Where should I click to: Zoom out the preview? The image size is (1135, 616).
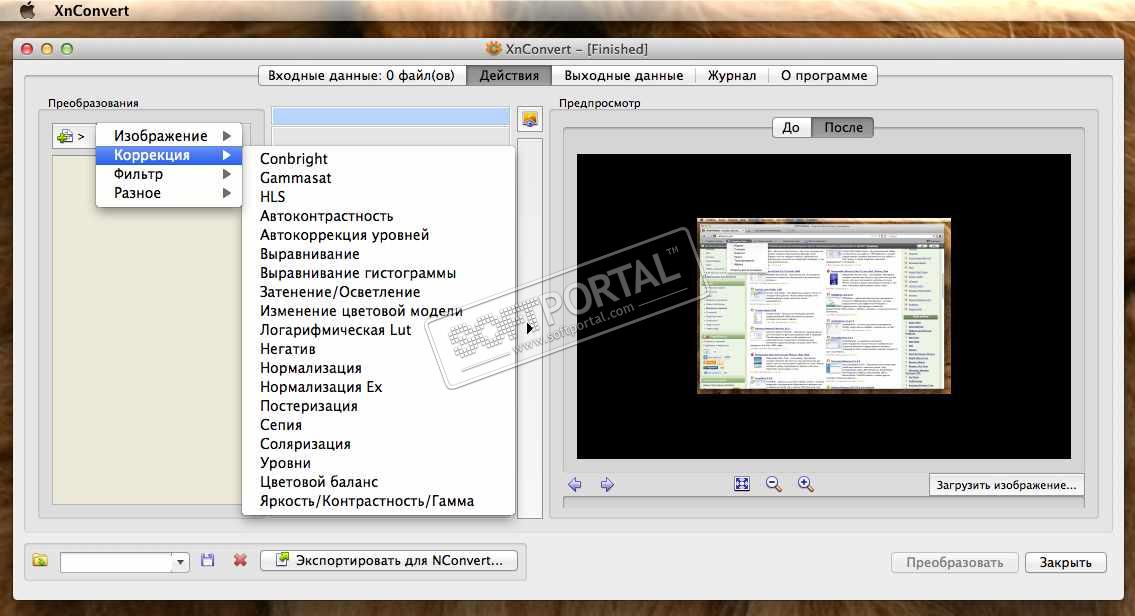(774, 484)
